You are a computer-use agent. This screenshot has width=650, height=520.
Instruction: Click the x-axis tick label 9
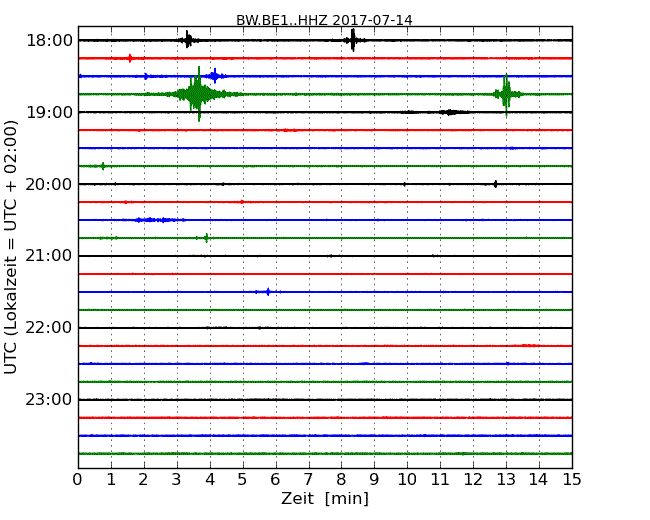(x=374, y=480)
